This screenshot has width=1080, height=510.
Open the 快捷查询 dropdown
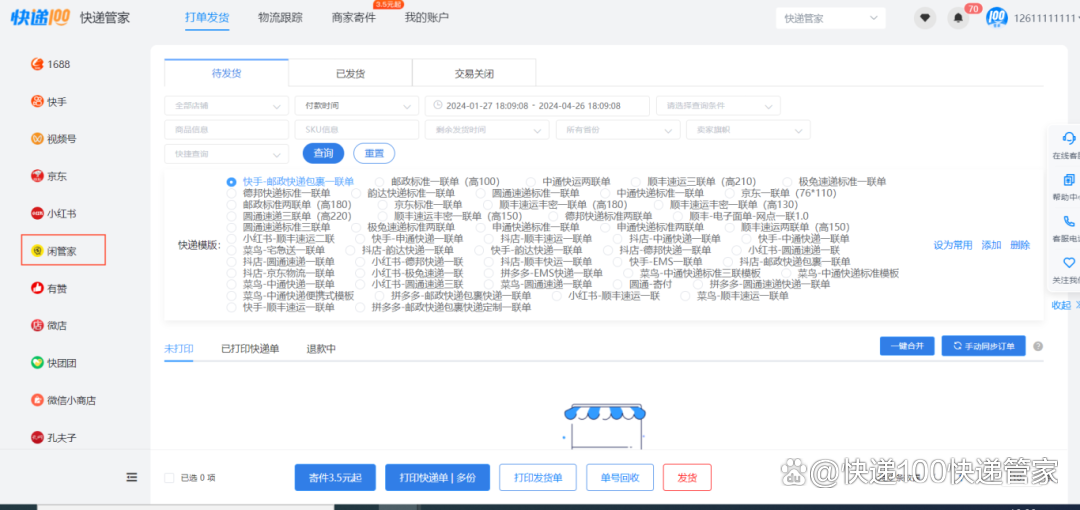point(227,154)
